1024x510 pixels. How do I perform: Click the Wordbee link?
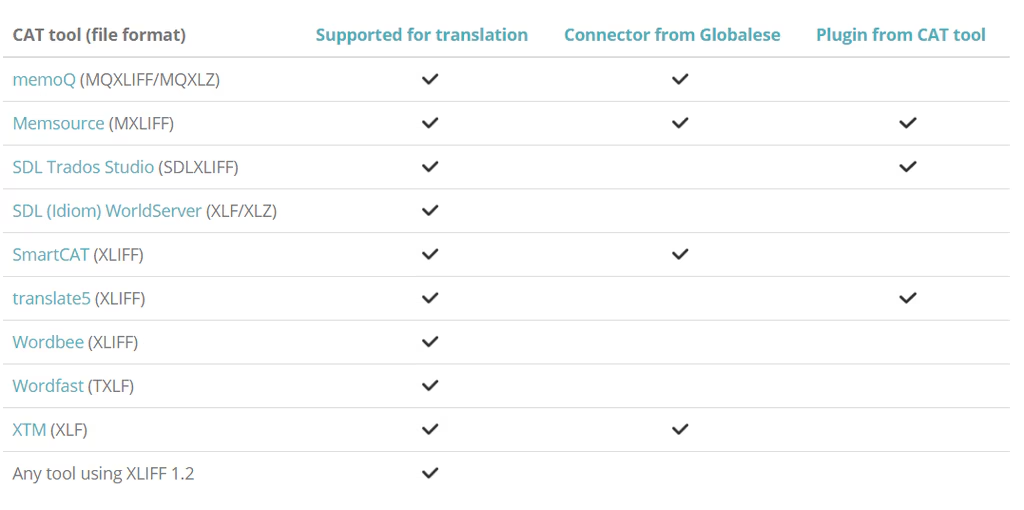click(x=48, y=342)
